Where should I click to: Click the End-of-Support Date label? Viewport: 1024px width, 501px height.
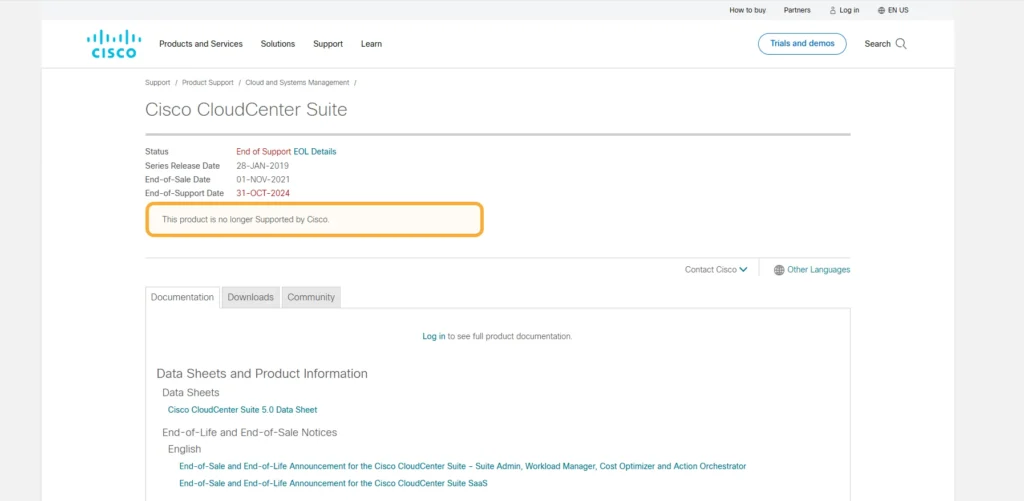(184, 193)
